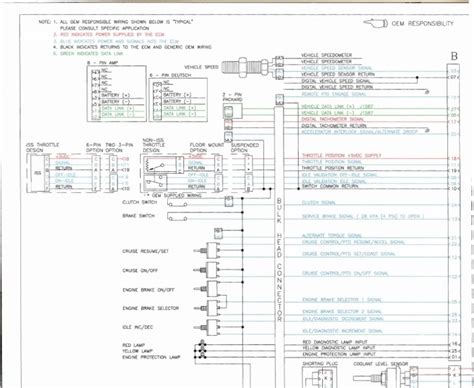Image resolution: width=474 pixels, height=388 pixels.
Task: Click the 'VEHICLE SPEED' sensor label
Action: (201, 67)
